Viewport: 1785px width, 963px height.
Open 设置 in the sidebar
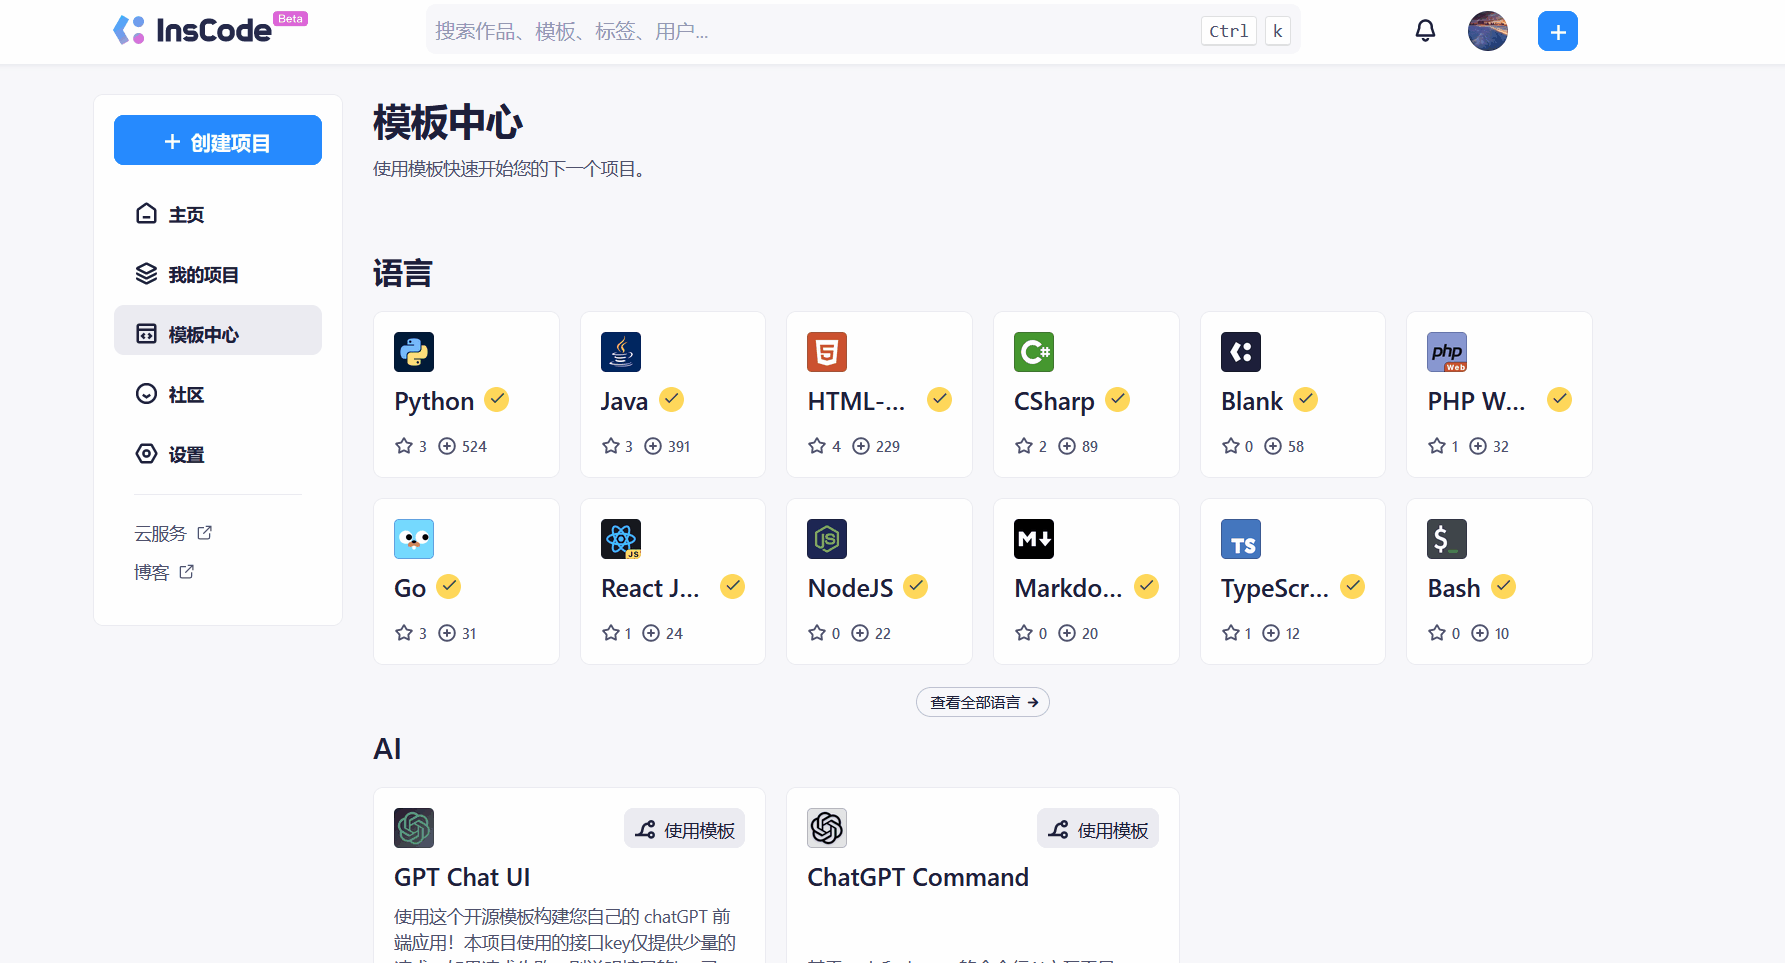coord(218,454)
